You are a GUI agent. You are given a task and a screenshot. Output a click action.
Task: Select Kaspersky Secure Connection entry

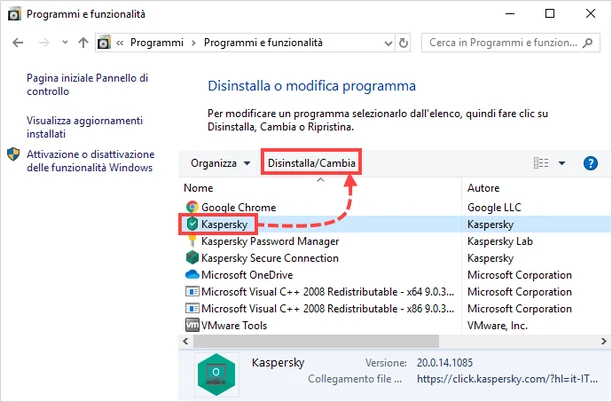coord(270,258)
